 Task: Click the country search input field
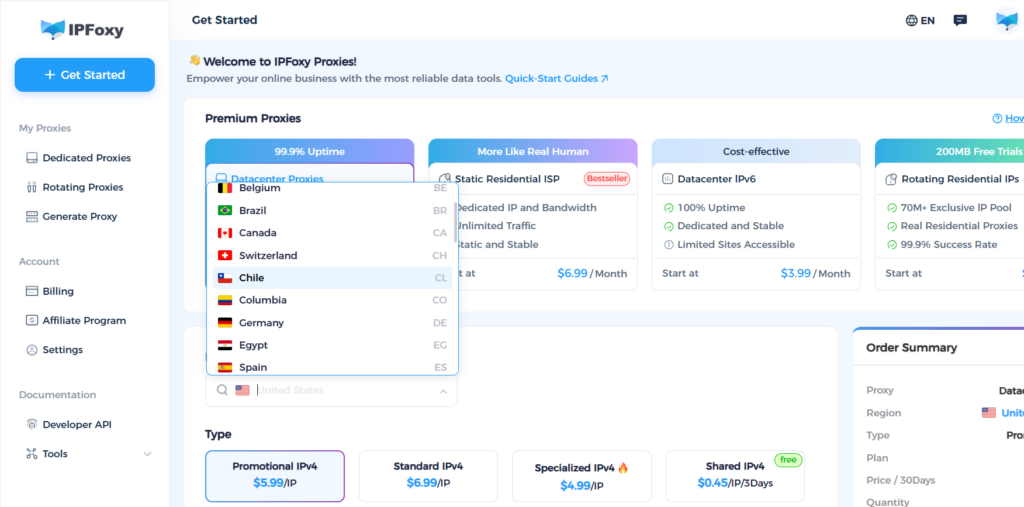point(340,391)
